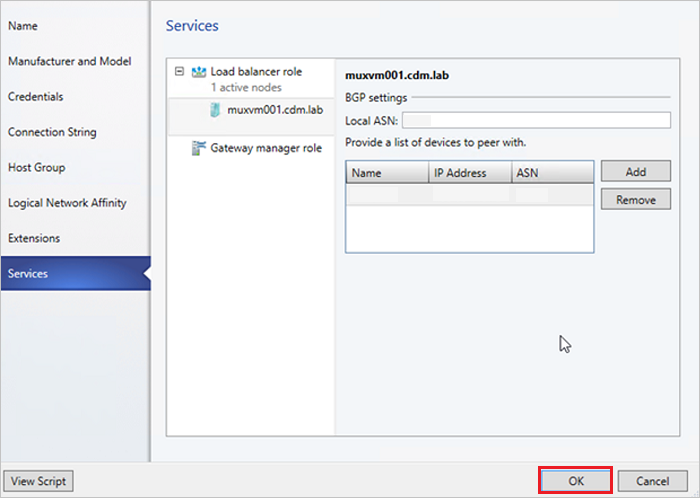Sort peers by IP Address column
This screenshot has height=498, width=700.
coord(470,172)
